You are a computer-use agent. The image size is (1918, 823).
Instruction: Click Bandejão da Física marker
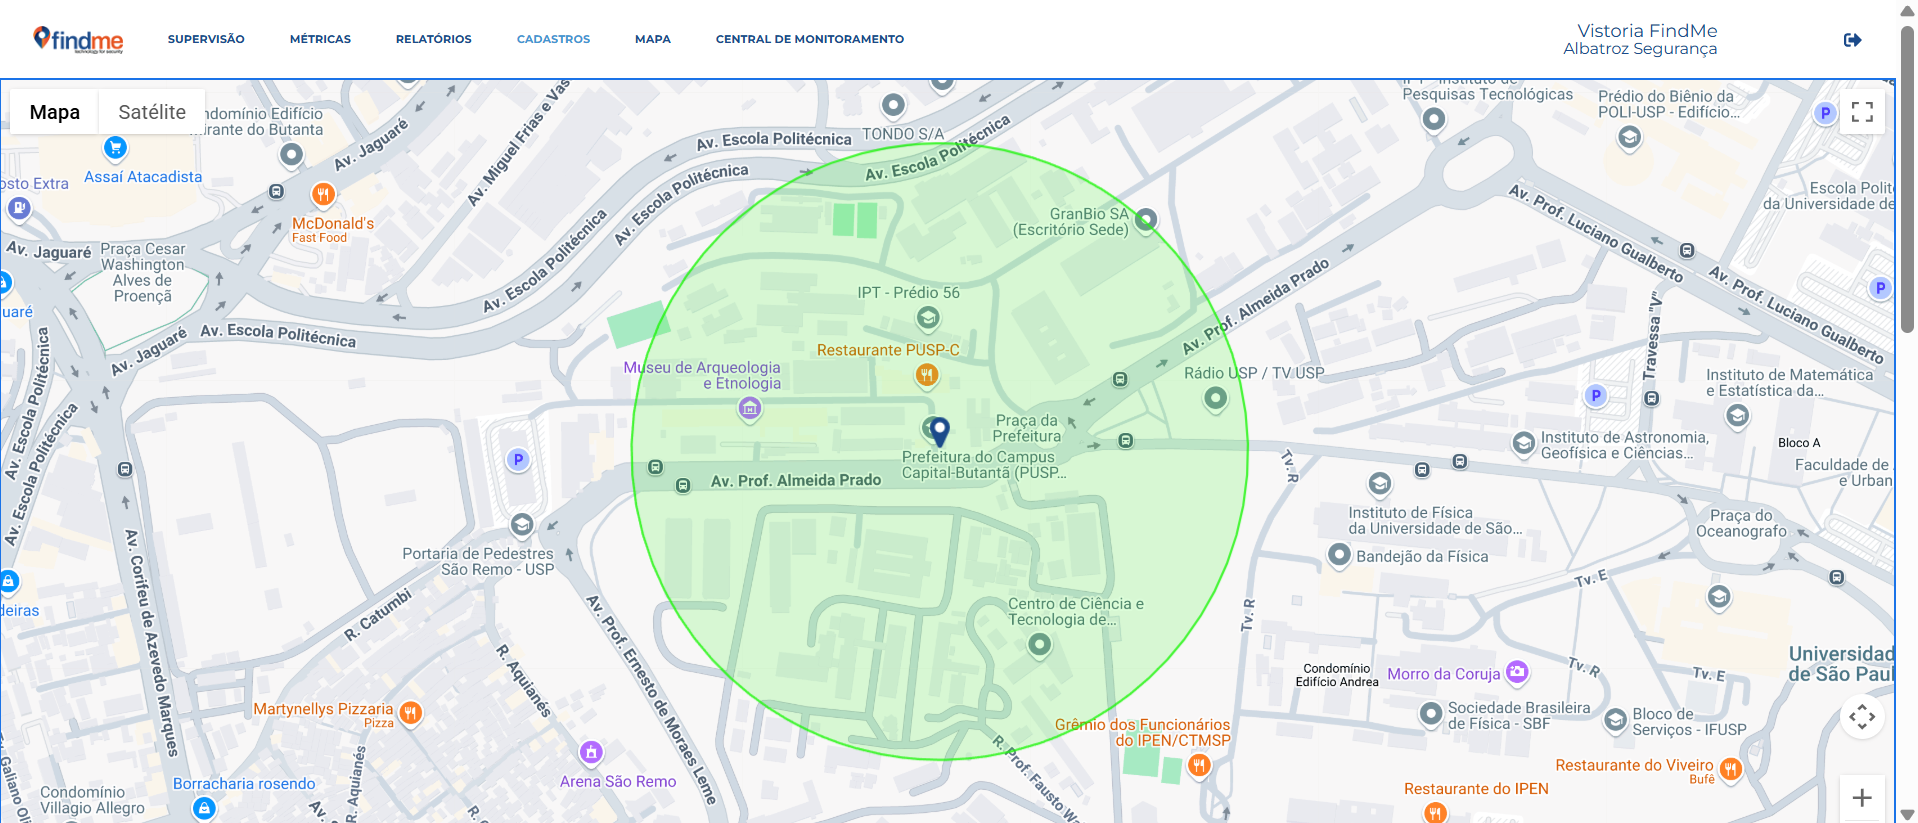1339,555
